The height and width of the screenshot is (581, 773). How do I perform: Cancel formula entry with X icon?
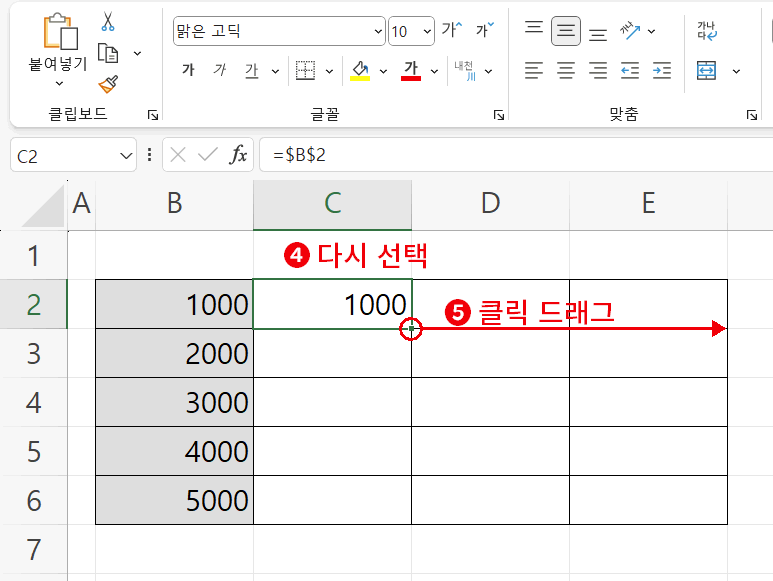[177, 155]
